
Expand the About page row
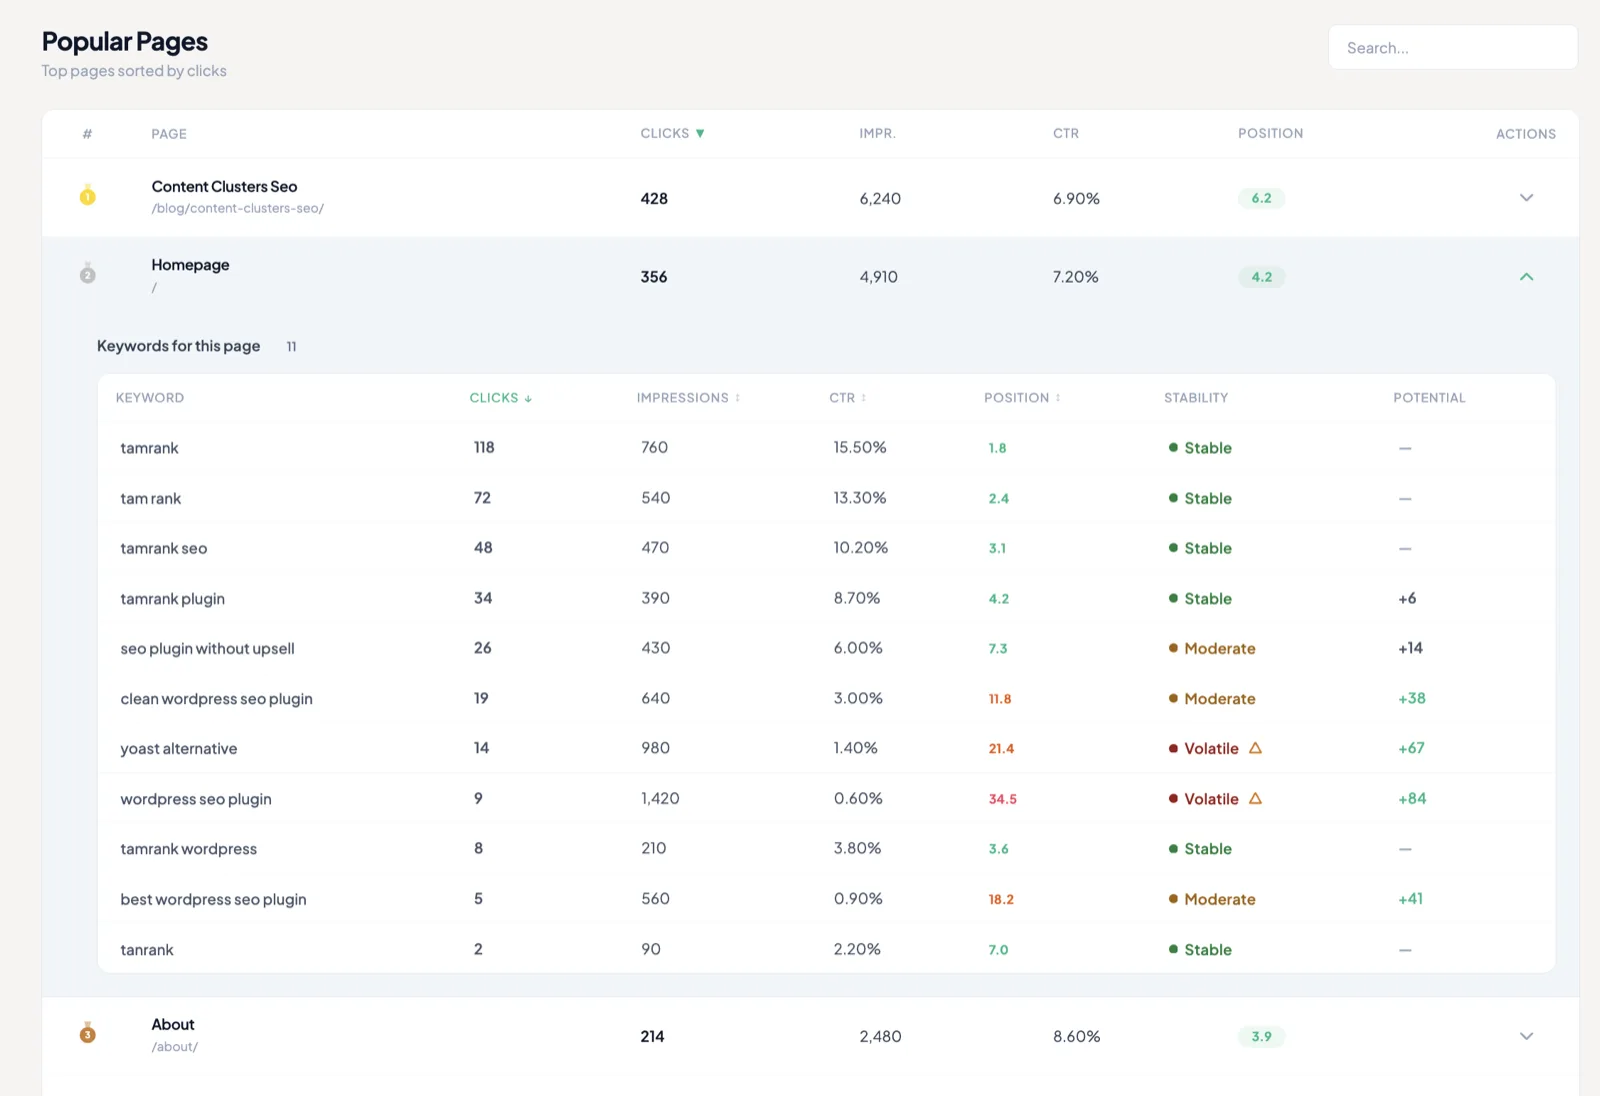pos(1526,1036)
